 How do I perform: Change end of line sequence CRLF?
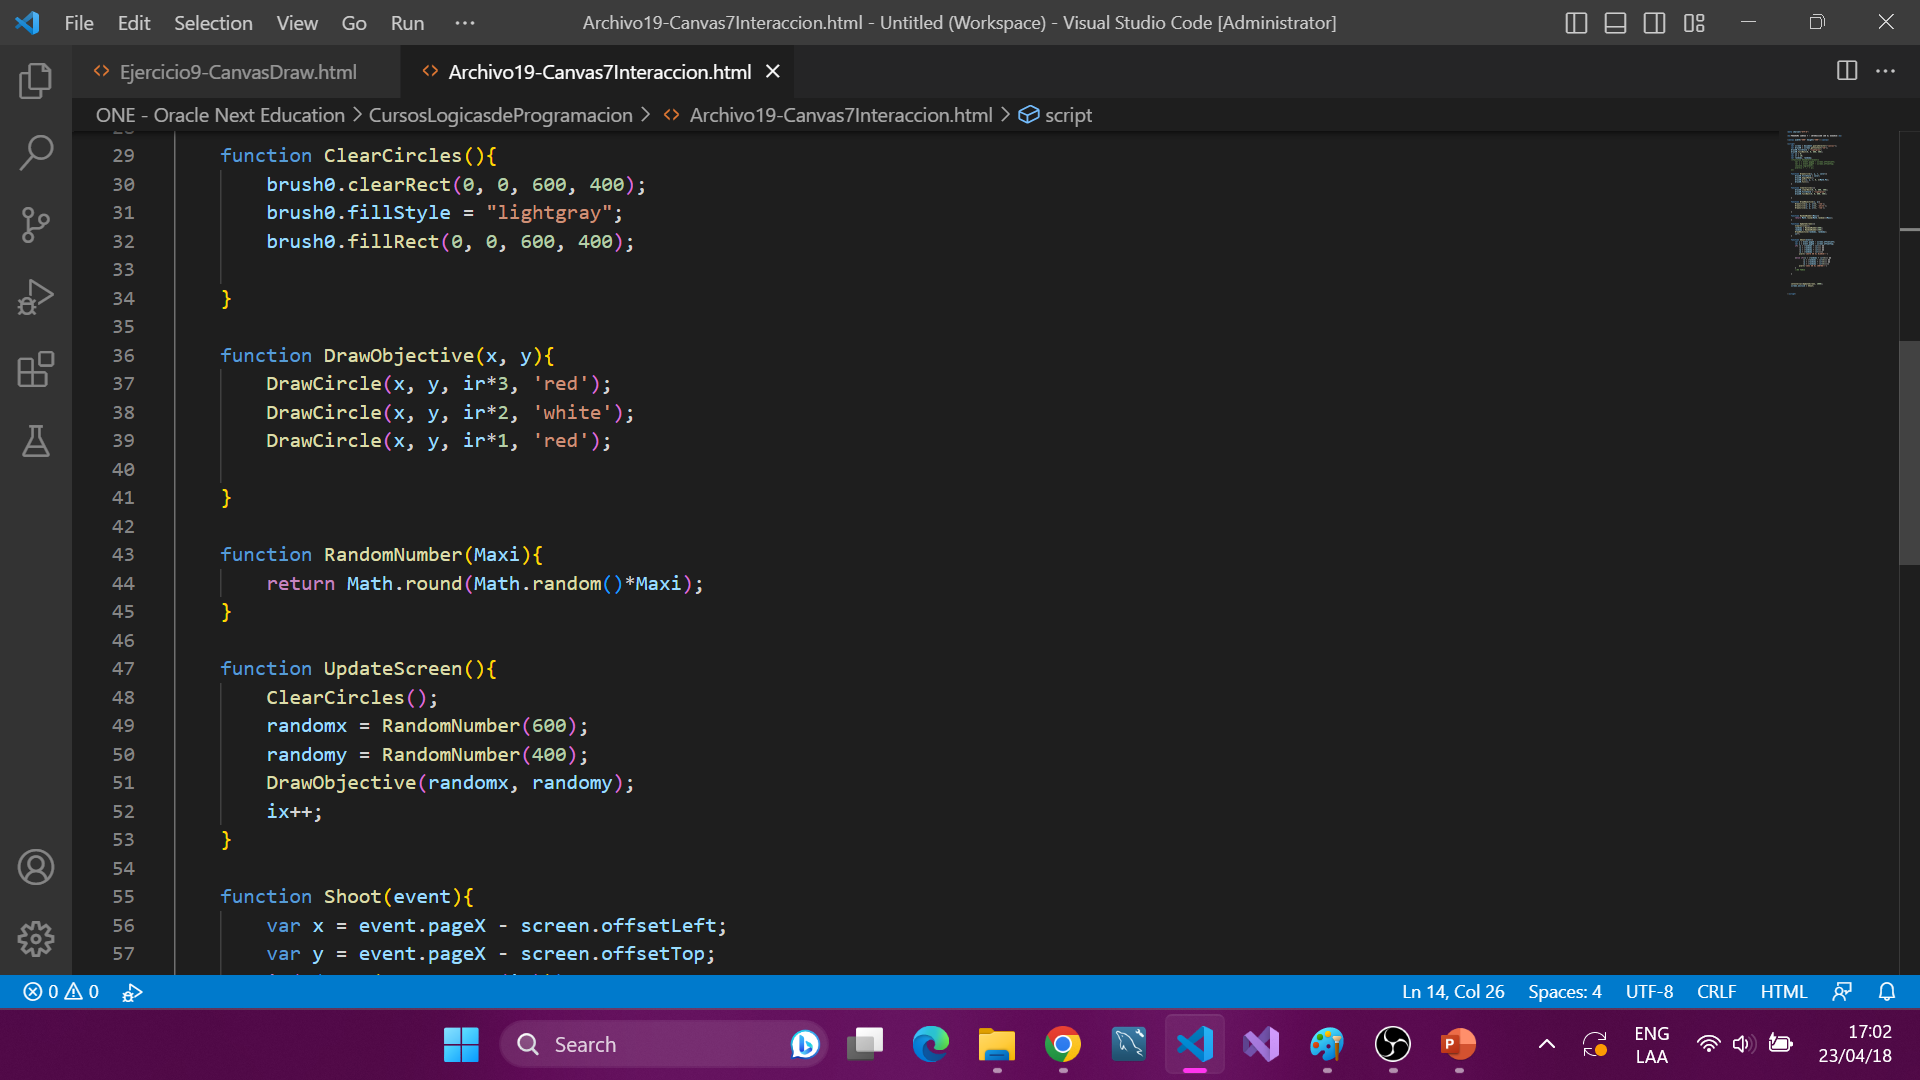(1716, 992)
